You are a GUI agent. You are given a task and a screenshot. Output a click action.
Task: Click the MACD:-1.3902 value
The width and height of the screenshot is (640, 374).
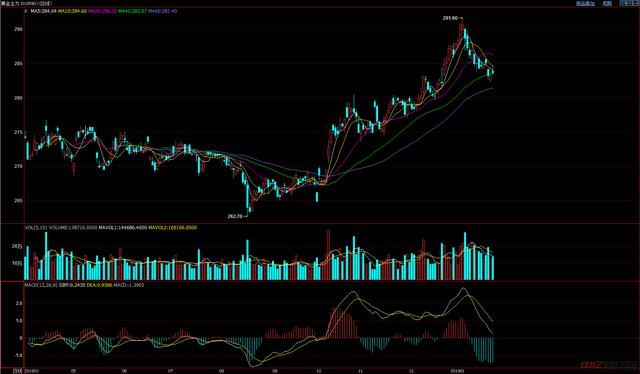[129, 285]
